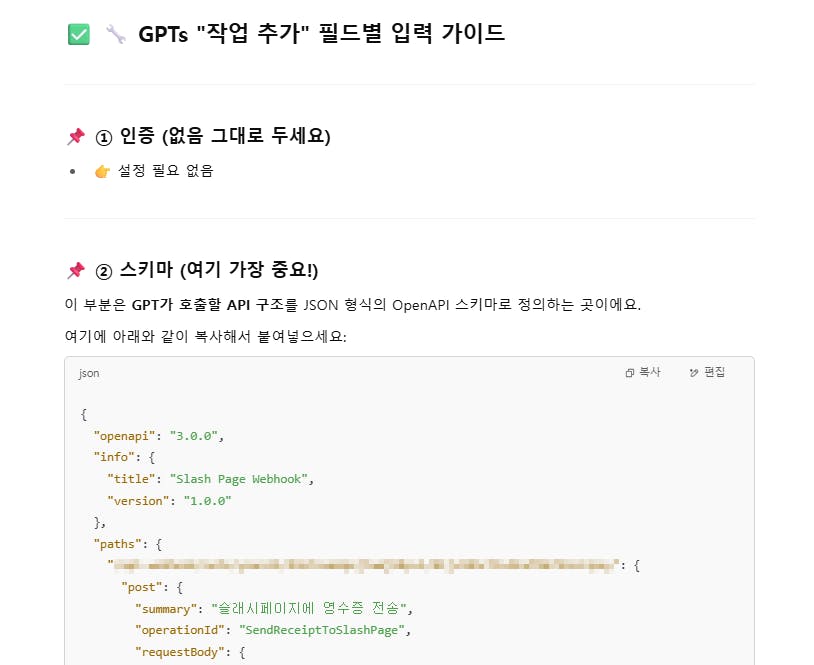Screen dimensions: 814x665
Task: Click the "Slash Page Webhook" title string
Action: pyautogui.click(x=239, y=479)
